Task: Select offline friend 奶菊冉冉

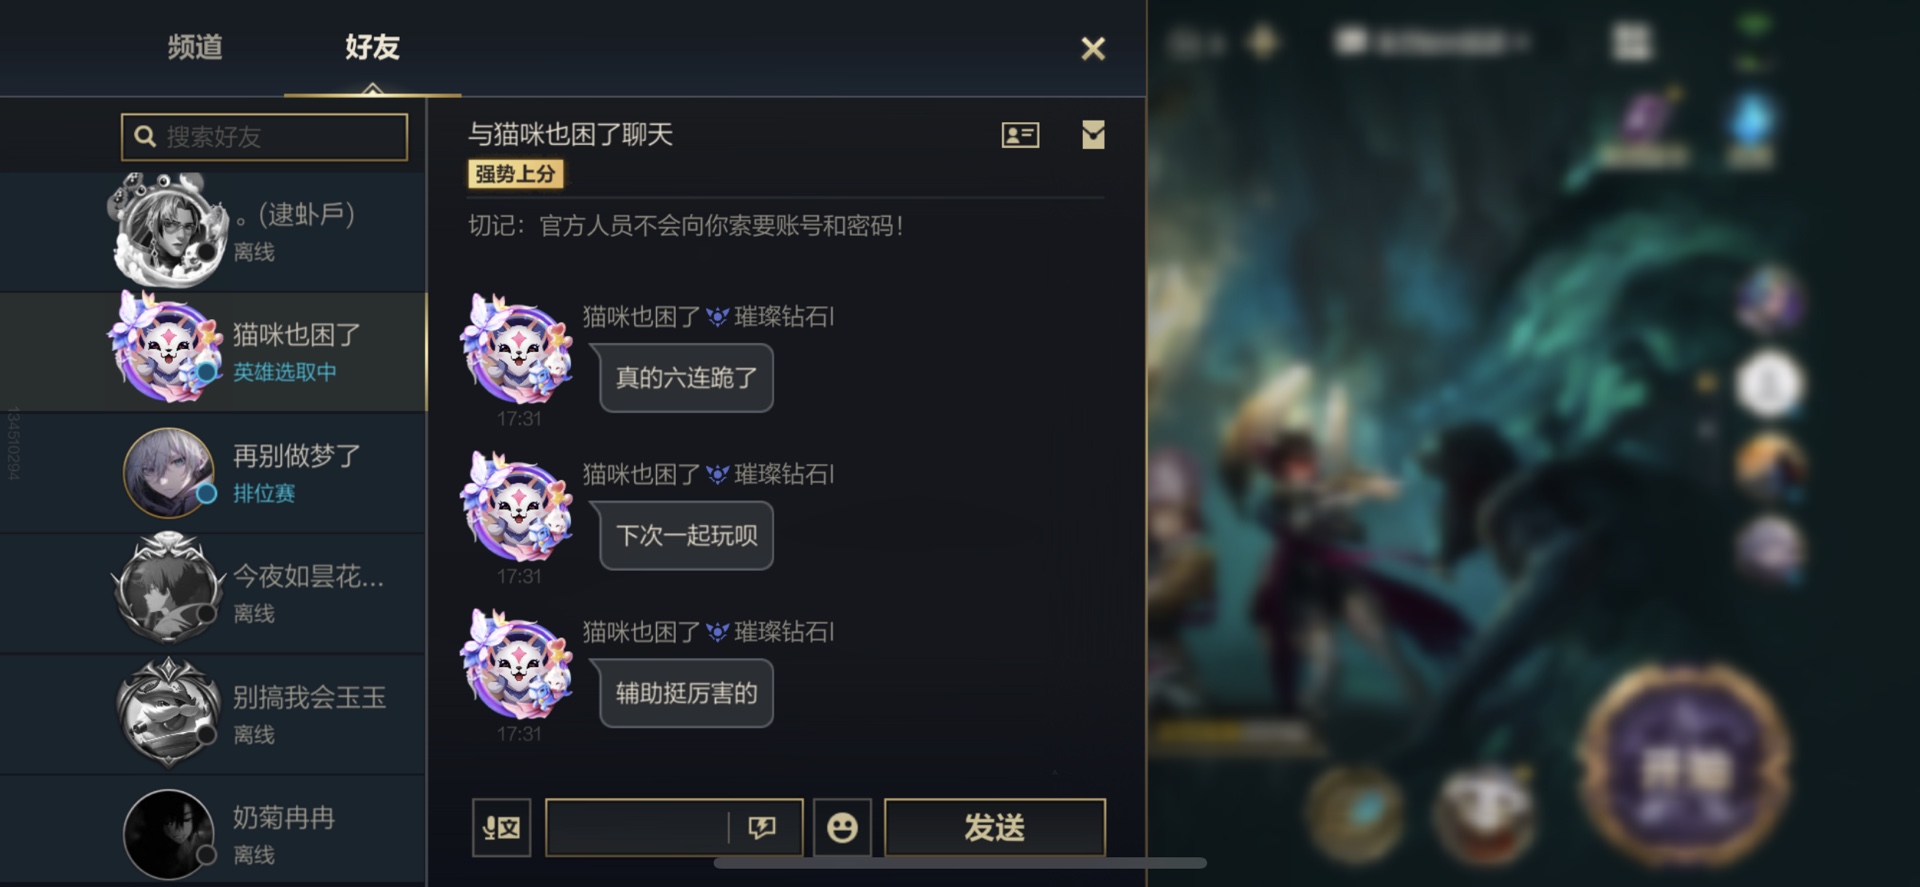Action: (213, 833)
